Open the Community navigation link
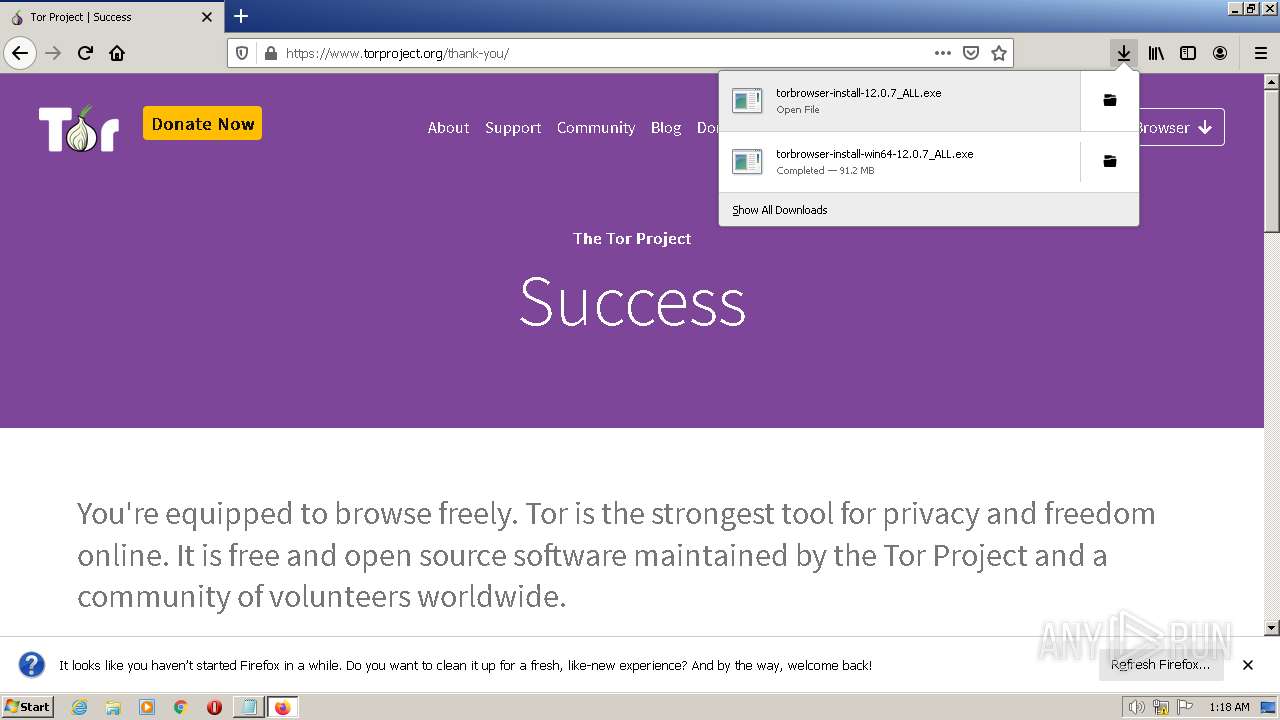Screen dimensions: 1280x720 [x=596, y=128]
